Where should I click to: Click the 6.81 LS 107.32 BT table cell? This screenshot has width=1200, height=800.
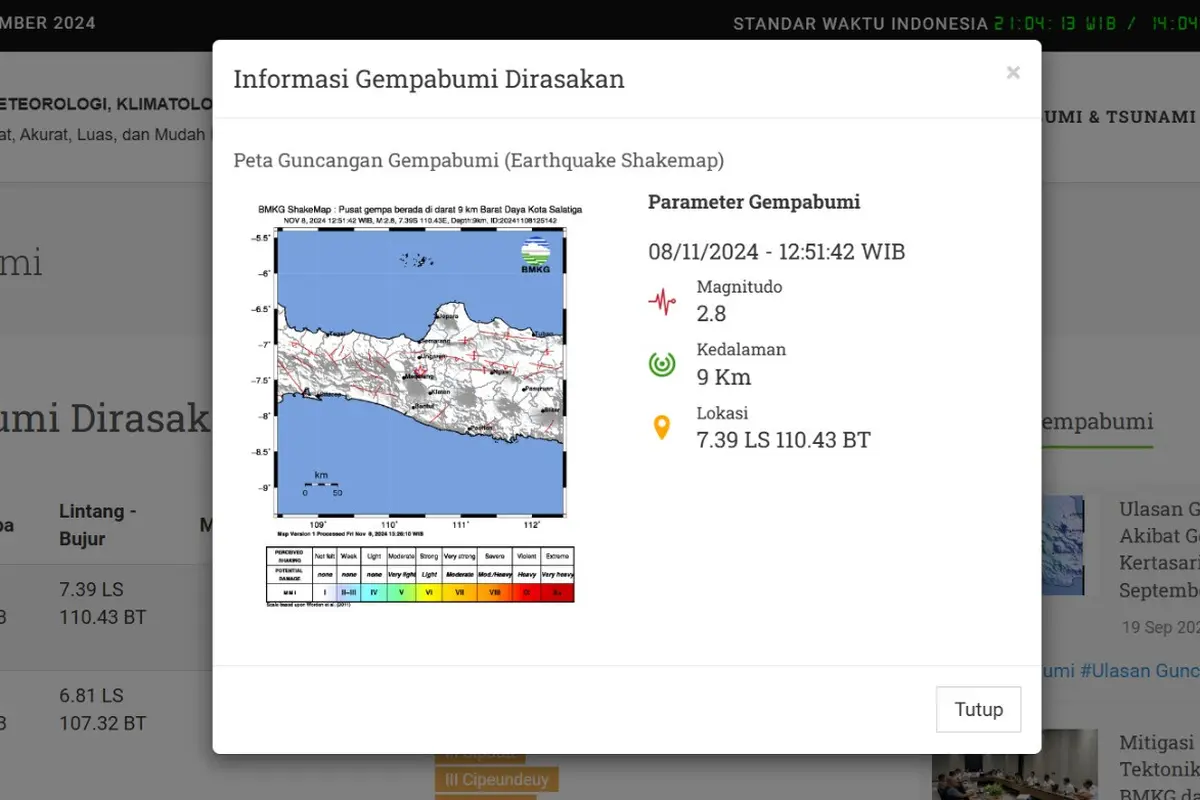click(x=102, y=709)
